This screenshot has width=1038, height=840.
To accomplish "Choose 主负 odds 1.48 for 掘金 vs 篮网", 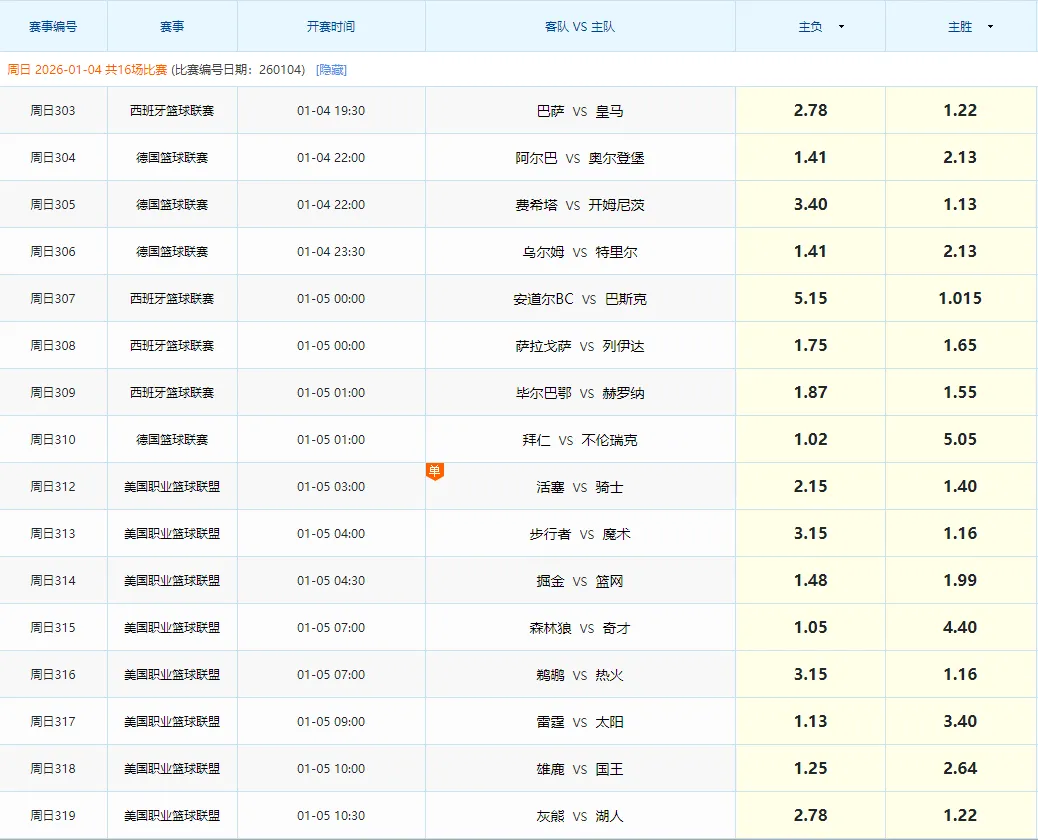I will [810, 581].
